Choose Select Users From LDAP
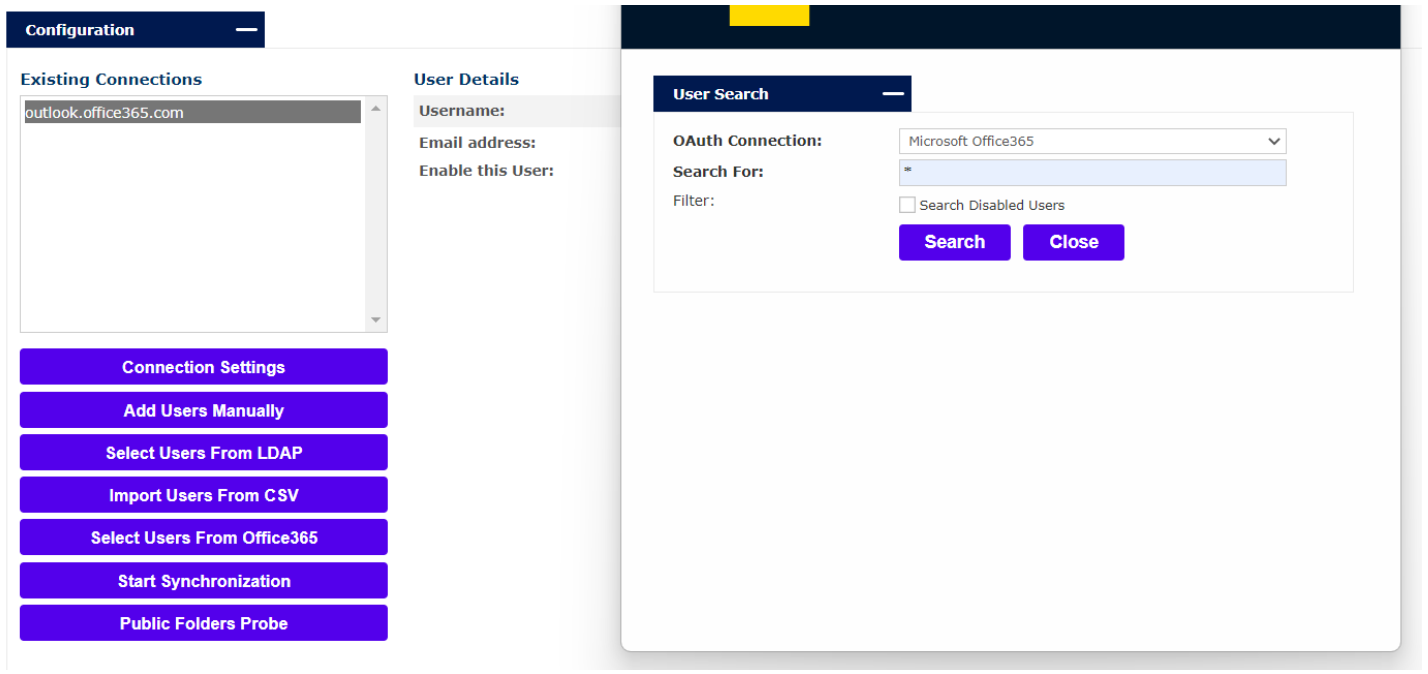Screen dimensions: 1428x674 203,453
